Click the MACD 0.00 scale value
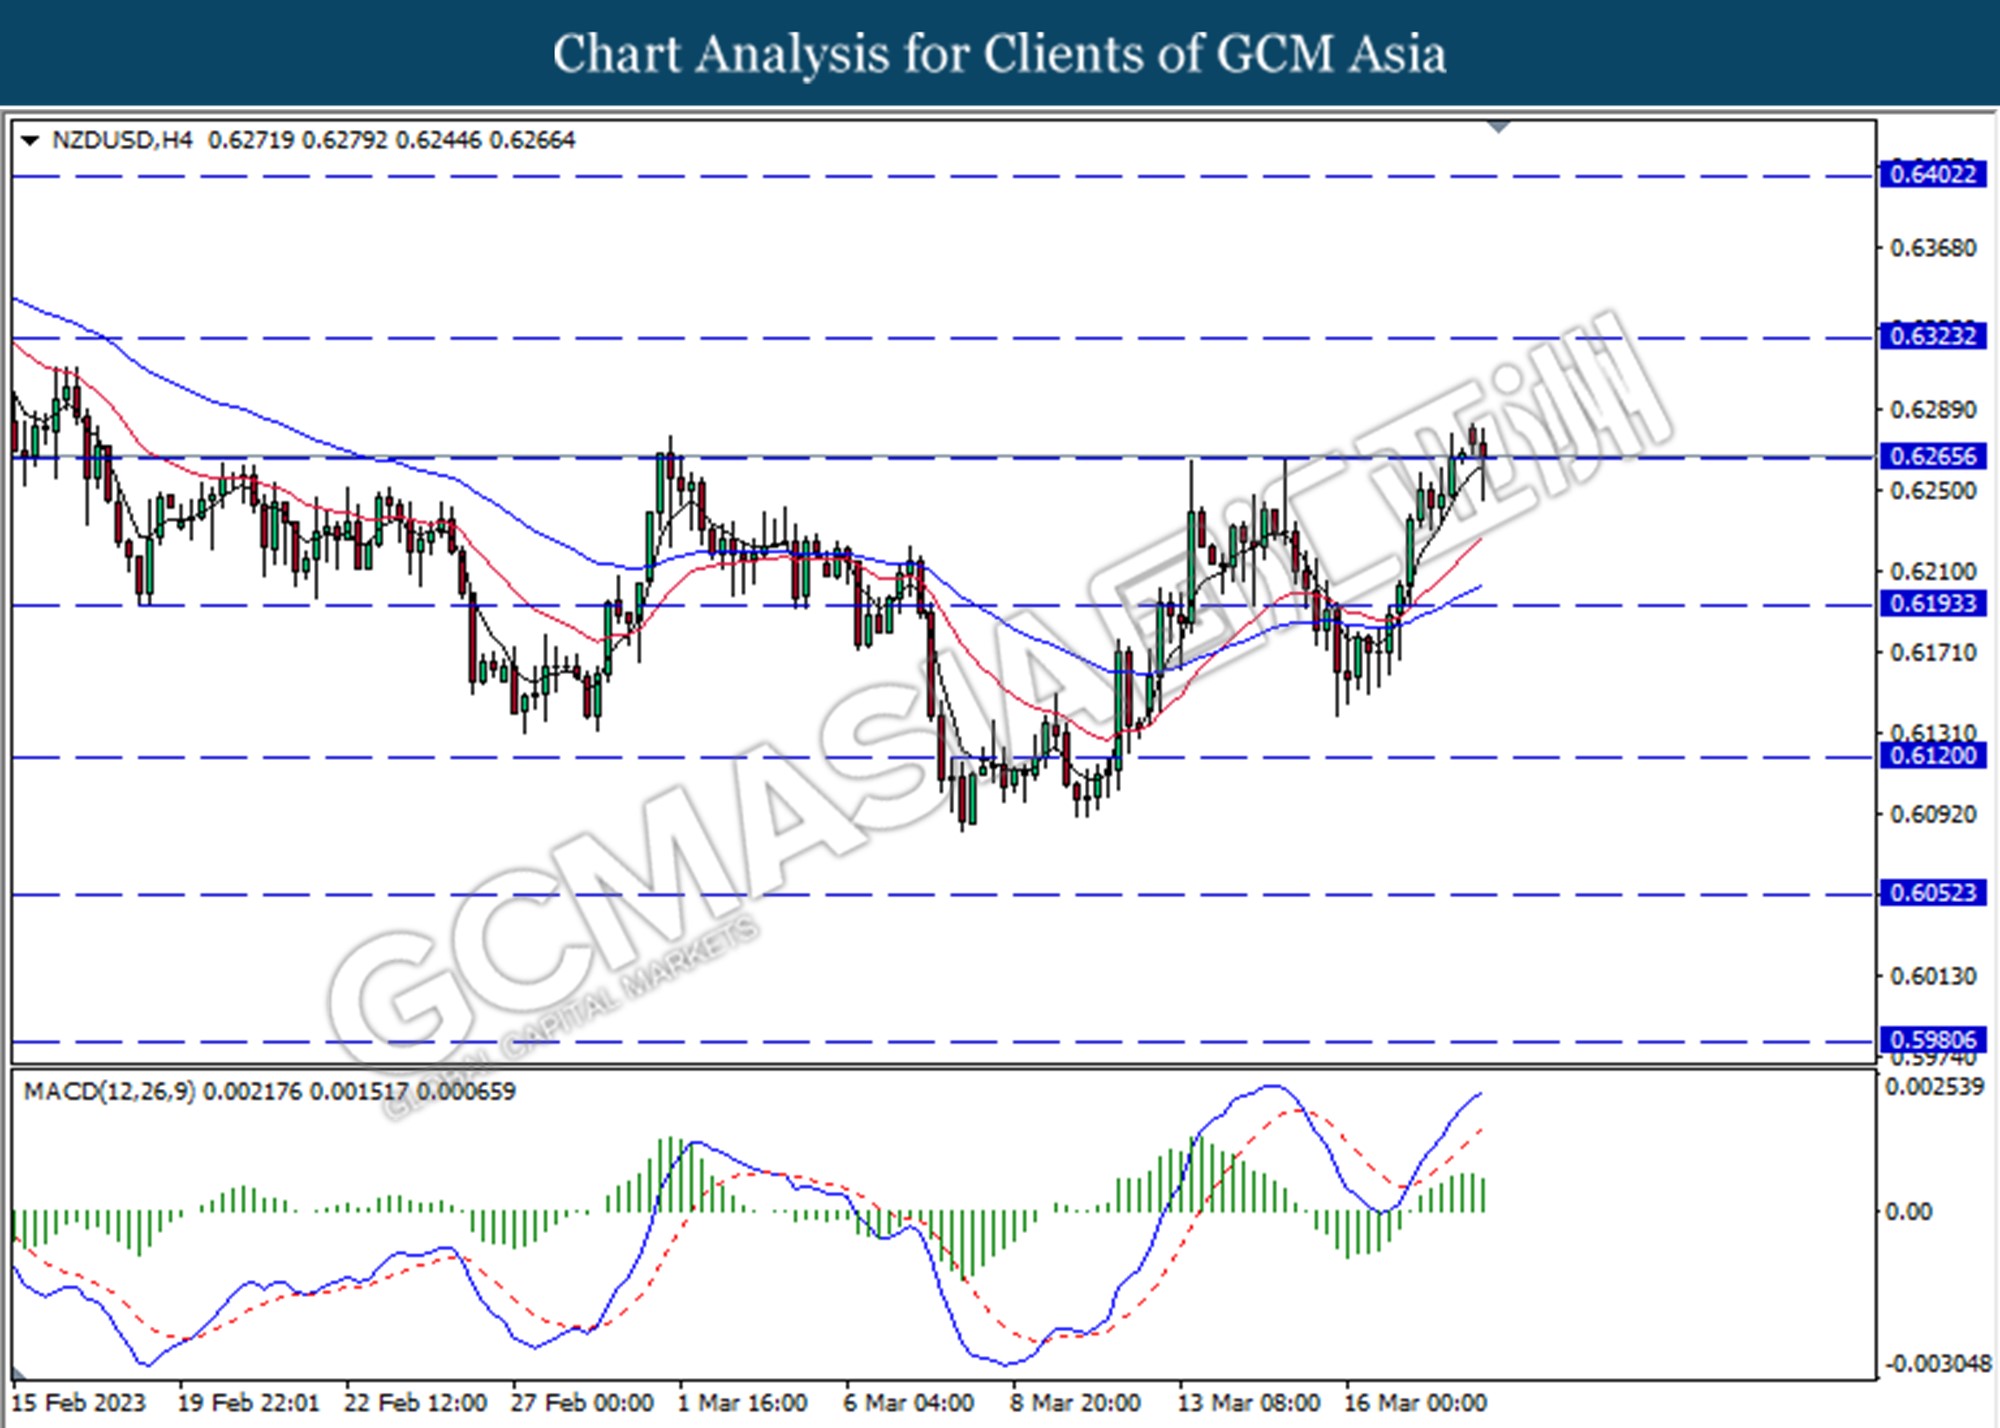This screenshot has height=1428, width=2000. (x=1908, y=1212)
